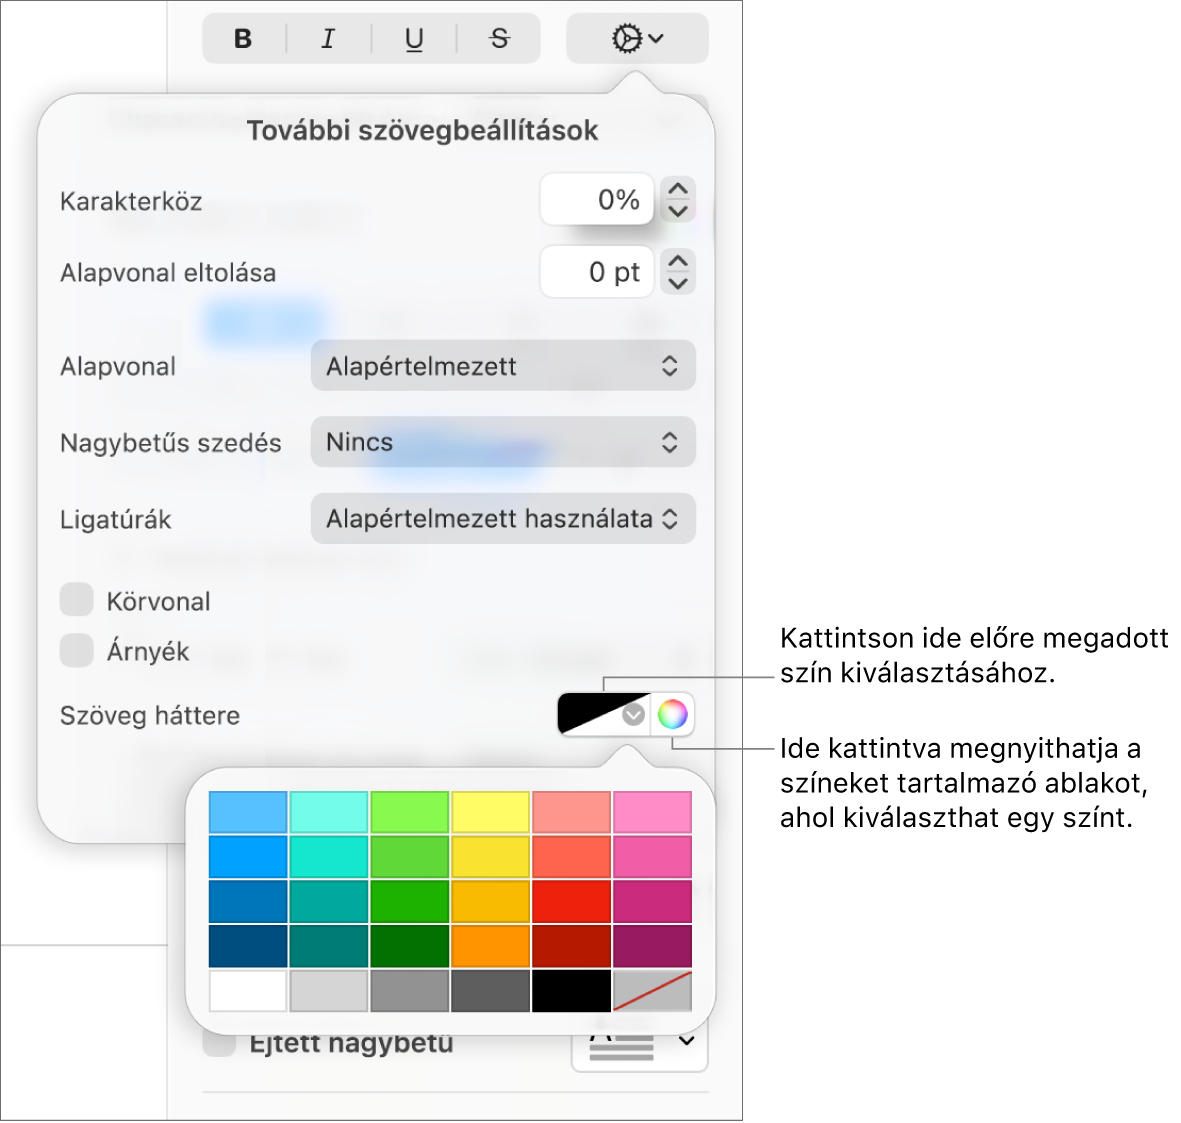Screen dimensions: 1181x1123
Task: Open the gear advanced options menu
Action: pos(637,38)
